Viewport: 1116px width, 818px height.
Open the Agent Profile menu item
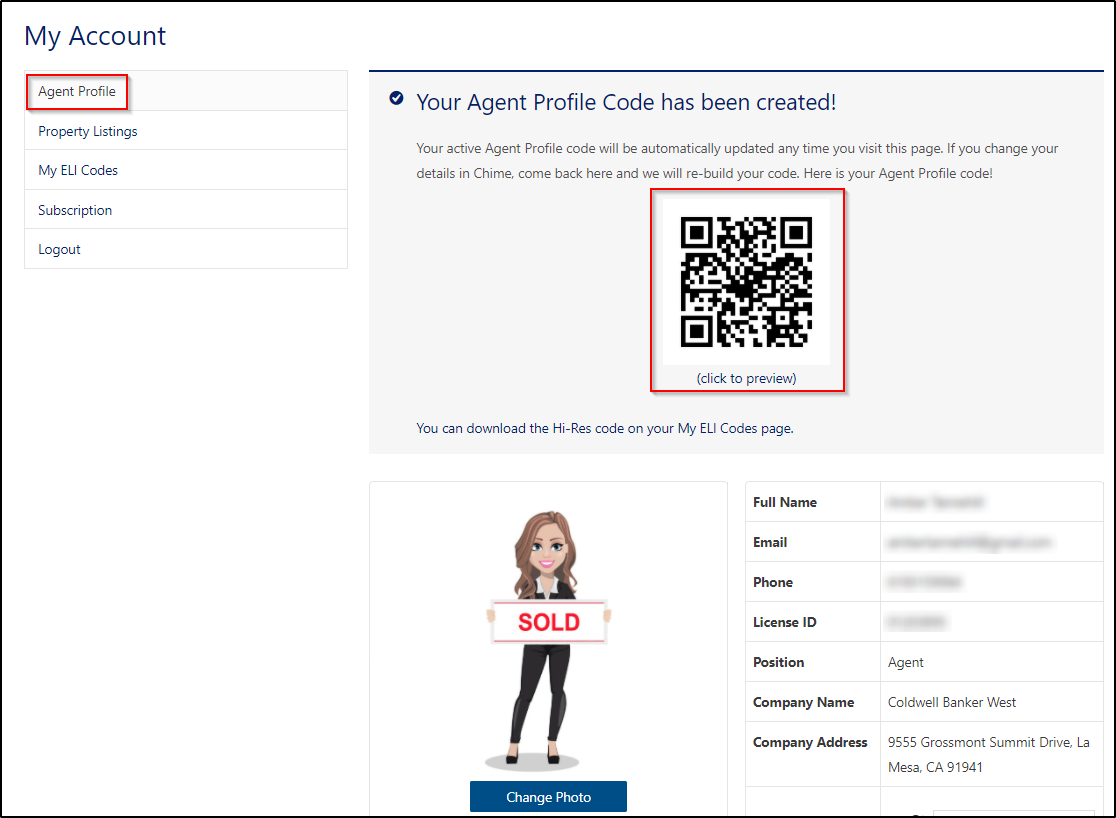77,91
